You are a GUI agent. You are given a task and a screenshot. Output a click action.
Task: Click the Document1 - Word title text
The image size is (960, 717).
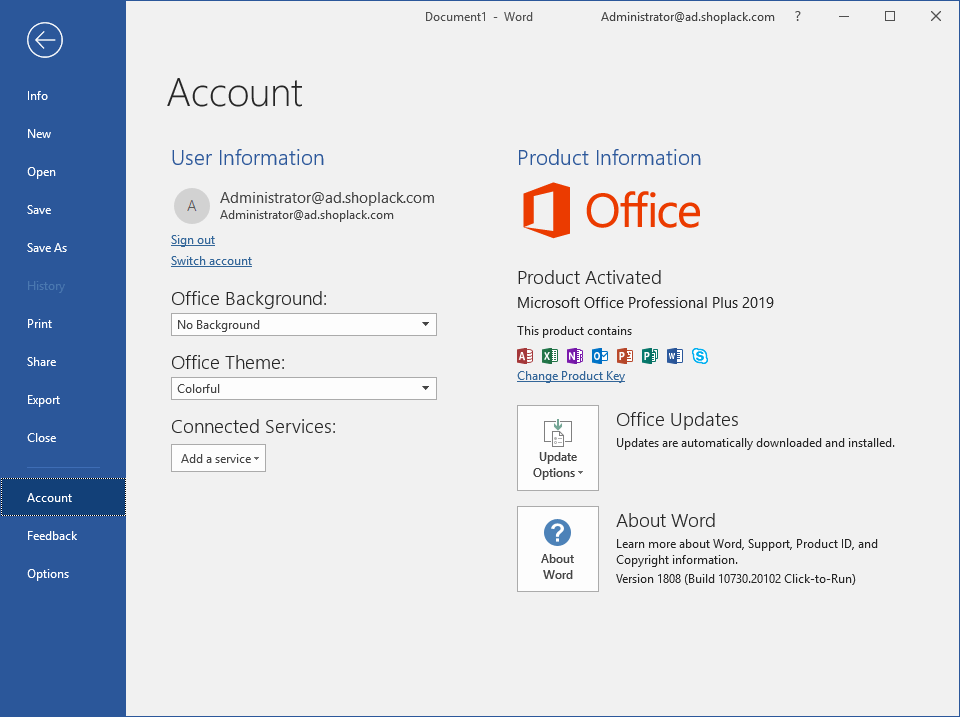coord(479,17)
